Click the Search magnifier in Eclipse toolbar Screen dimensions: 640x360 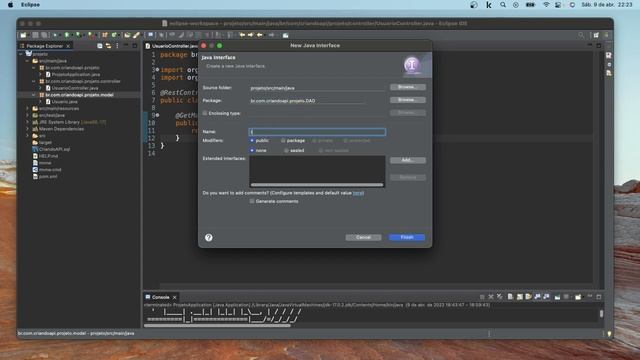pos(581,35)
